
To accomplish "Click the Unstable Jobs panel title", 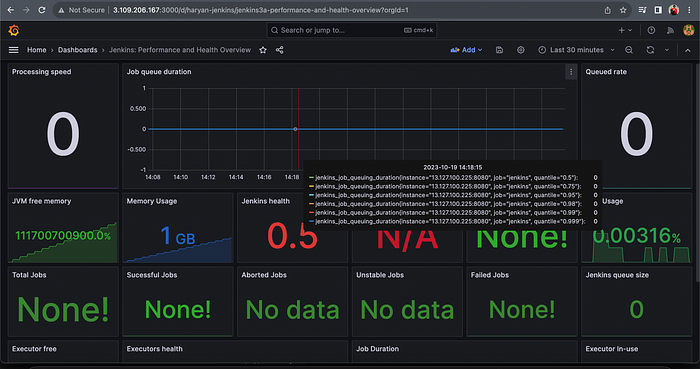I will point(380,275).
